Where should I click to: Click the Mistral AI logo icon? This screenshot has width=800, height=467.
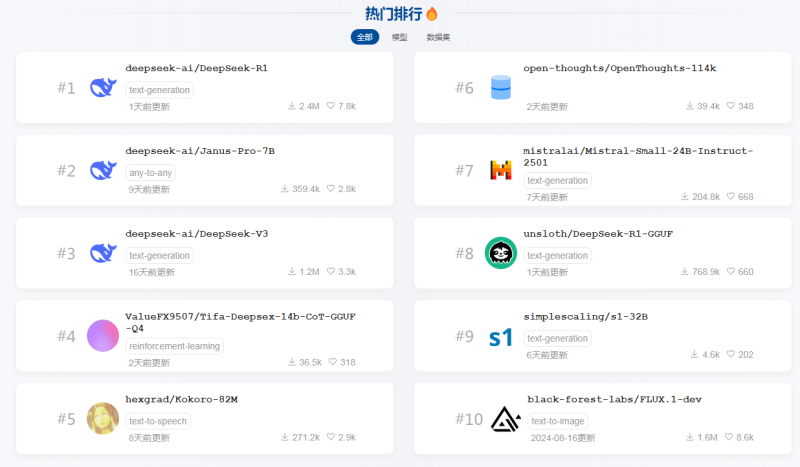click(501, 171)
